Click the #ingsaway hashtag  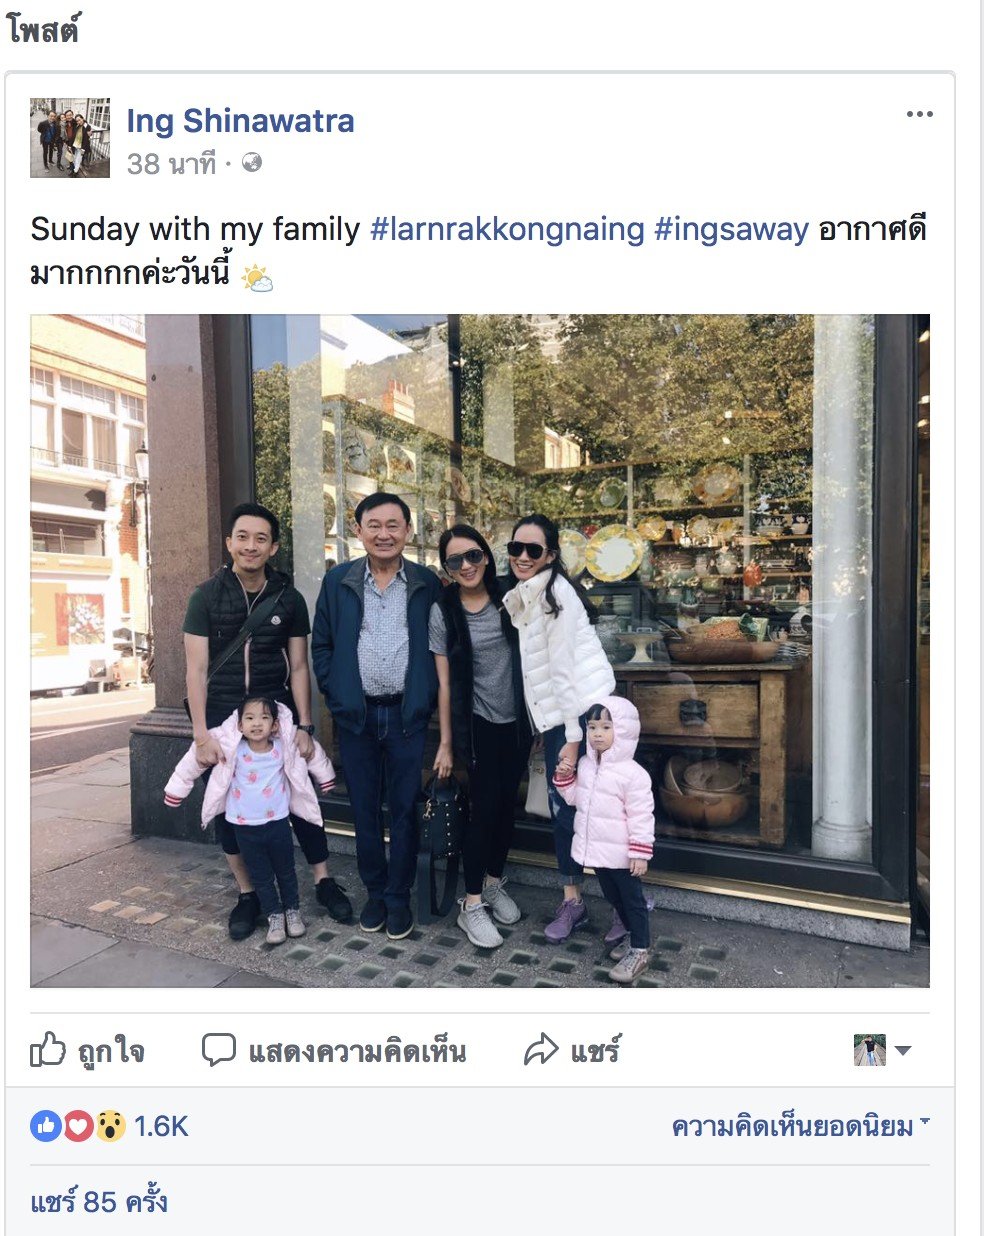[x=731, y=229]
